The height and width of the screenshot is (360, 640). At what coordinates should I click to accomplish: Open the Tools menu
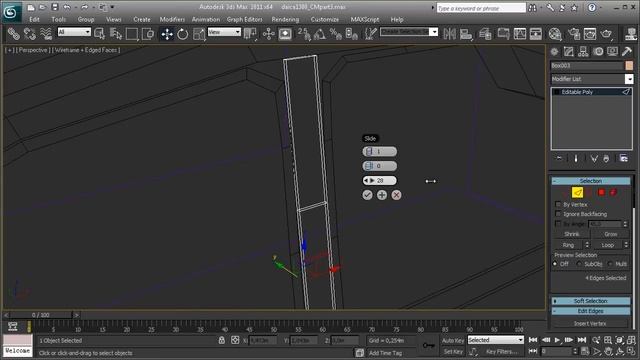coord(59,19)
